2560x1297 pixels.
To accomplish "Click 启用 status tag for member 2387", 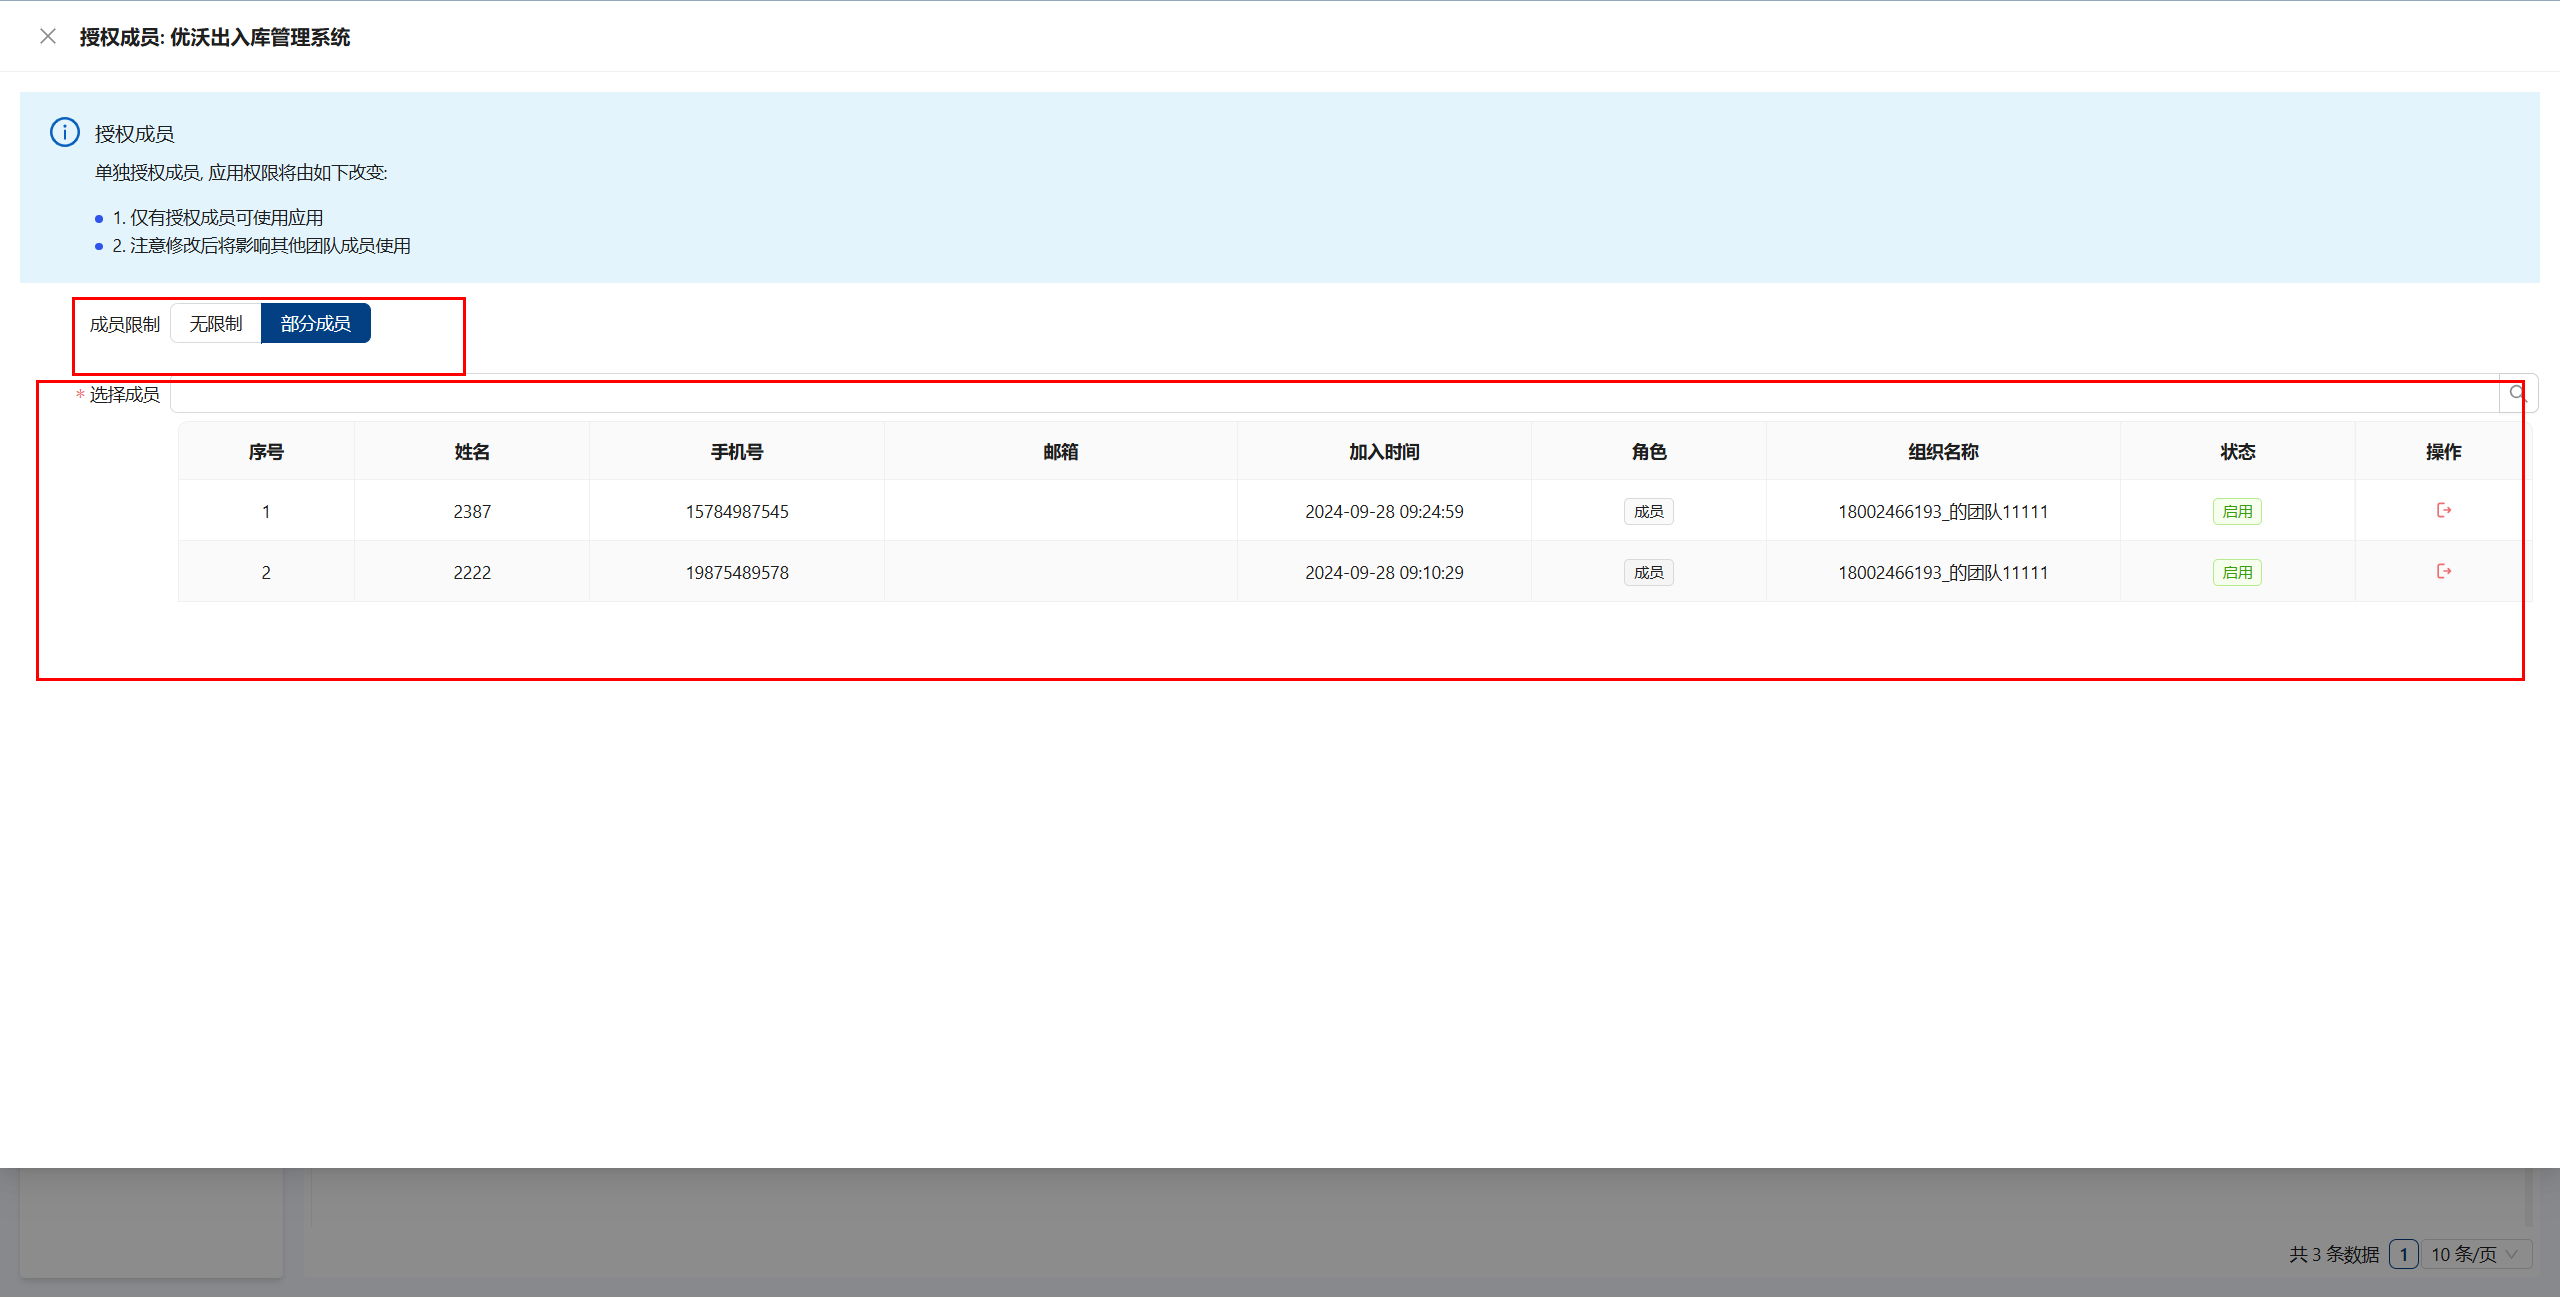I will (2236, 511).
